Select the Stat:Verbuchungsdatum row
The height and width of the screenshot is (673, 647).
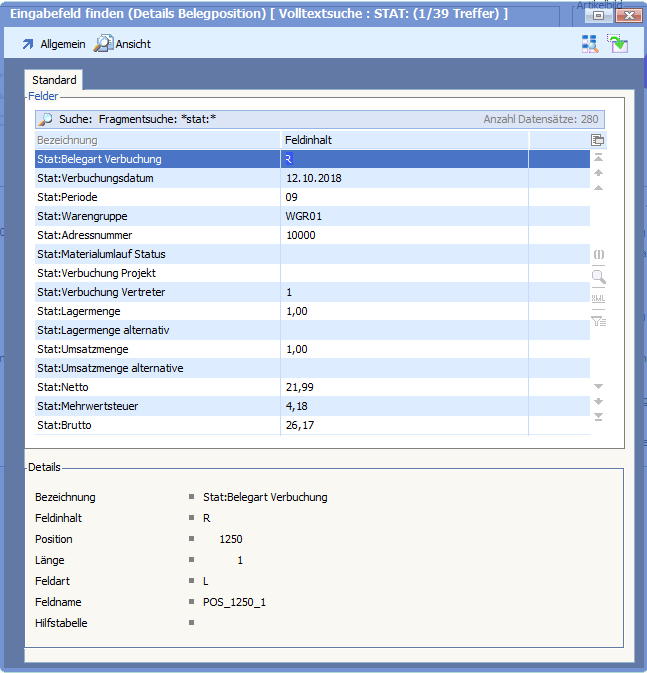click(157, 178)
